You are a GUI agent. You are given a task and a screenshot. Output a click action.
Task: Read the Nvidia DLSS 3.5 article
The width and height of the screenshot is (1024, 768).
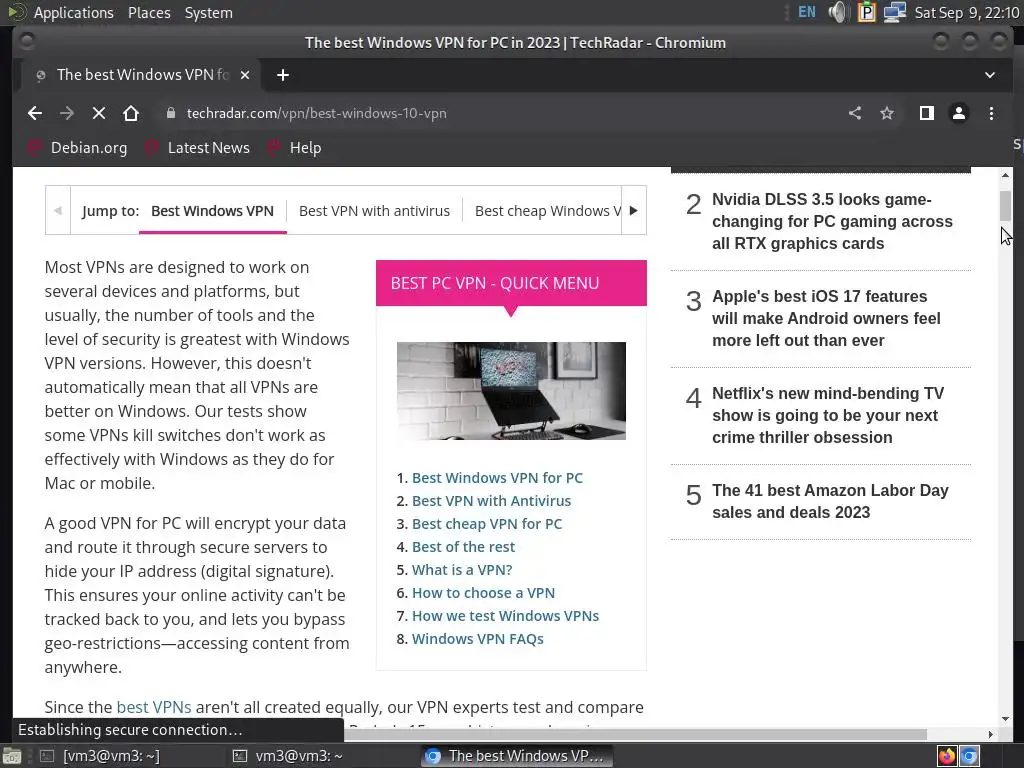coord(832,221)
